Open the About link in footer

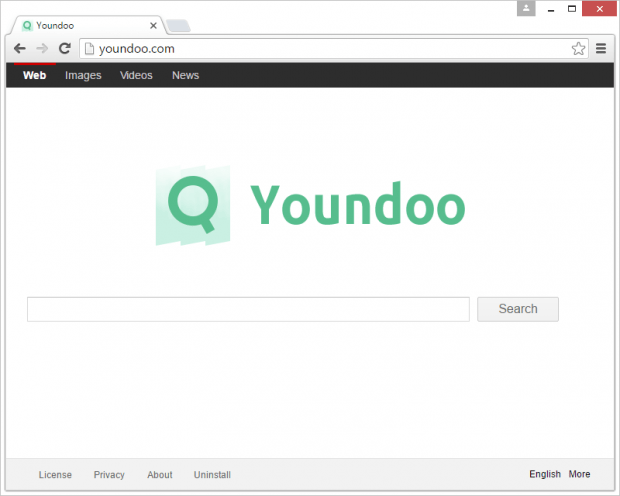[x=160, y=475]
